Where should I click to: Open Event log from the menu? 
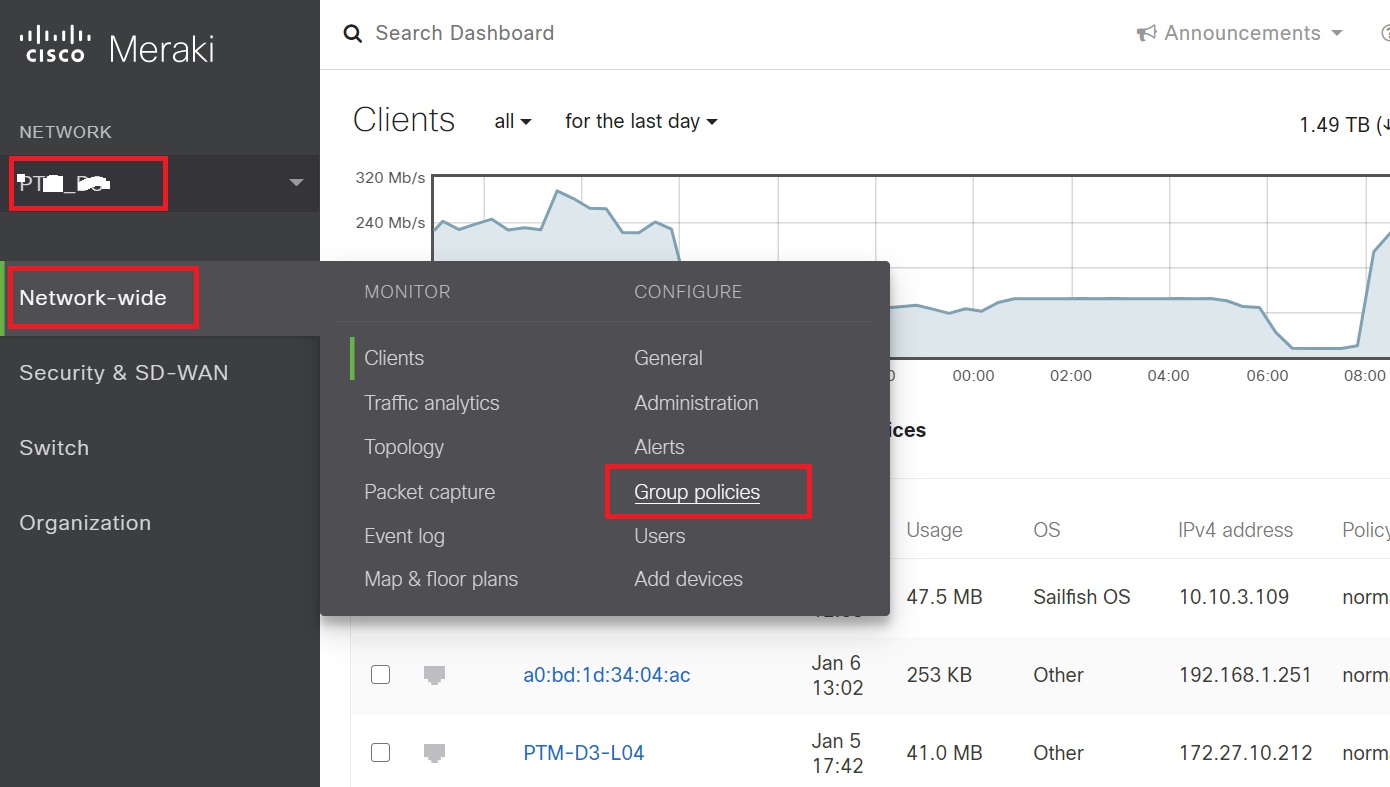pos(404,536)
